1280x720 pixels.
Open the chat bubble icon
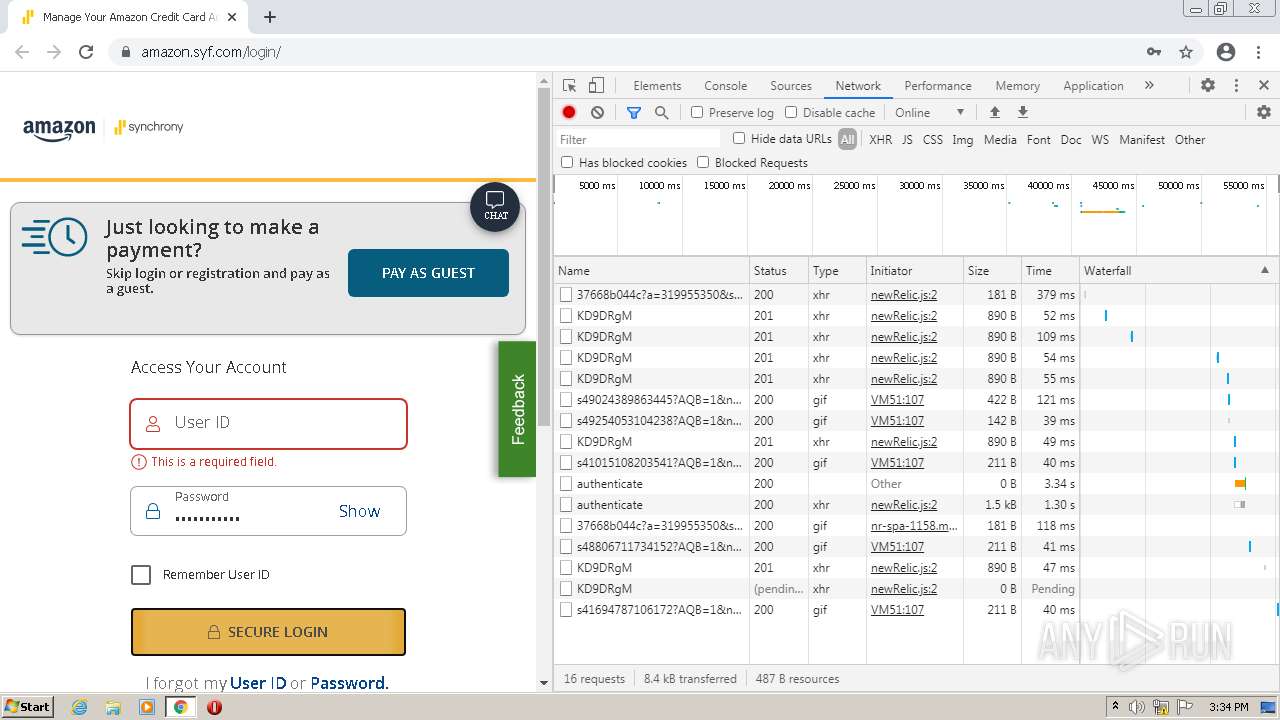point(495,207)
